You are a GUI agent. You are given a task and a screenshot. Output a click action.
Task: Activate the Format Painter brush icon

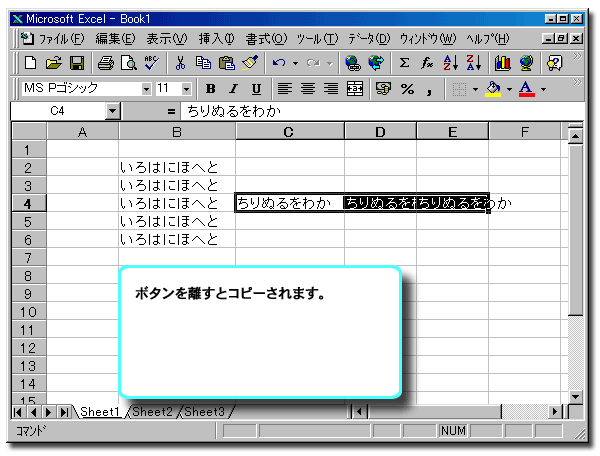(x=250, y=63)
